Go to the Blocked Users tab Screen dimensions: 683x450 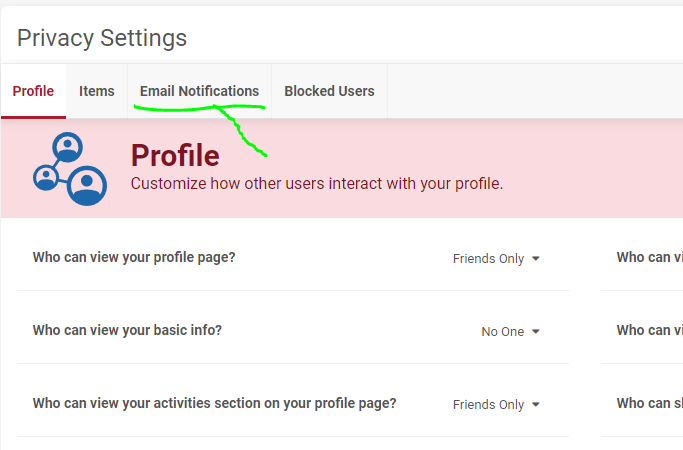(329, 91)
